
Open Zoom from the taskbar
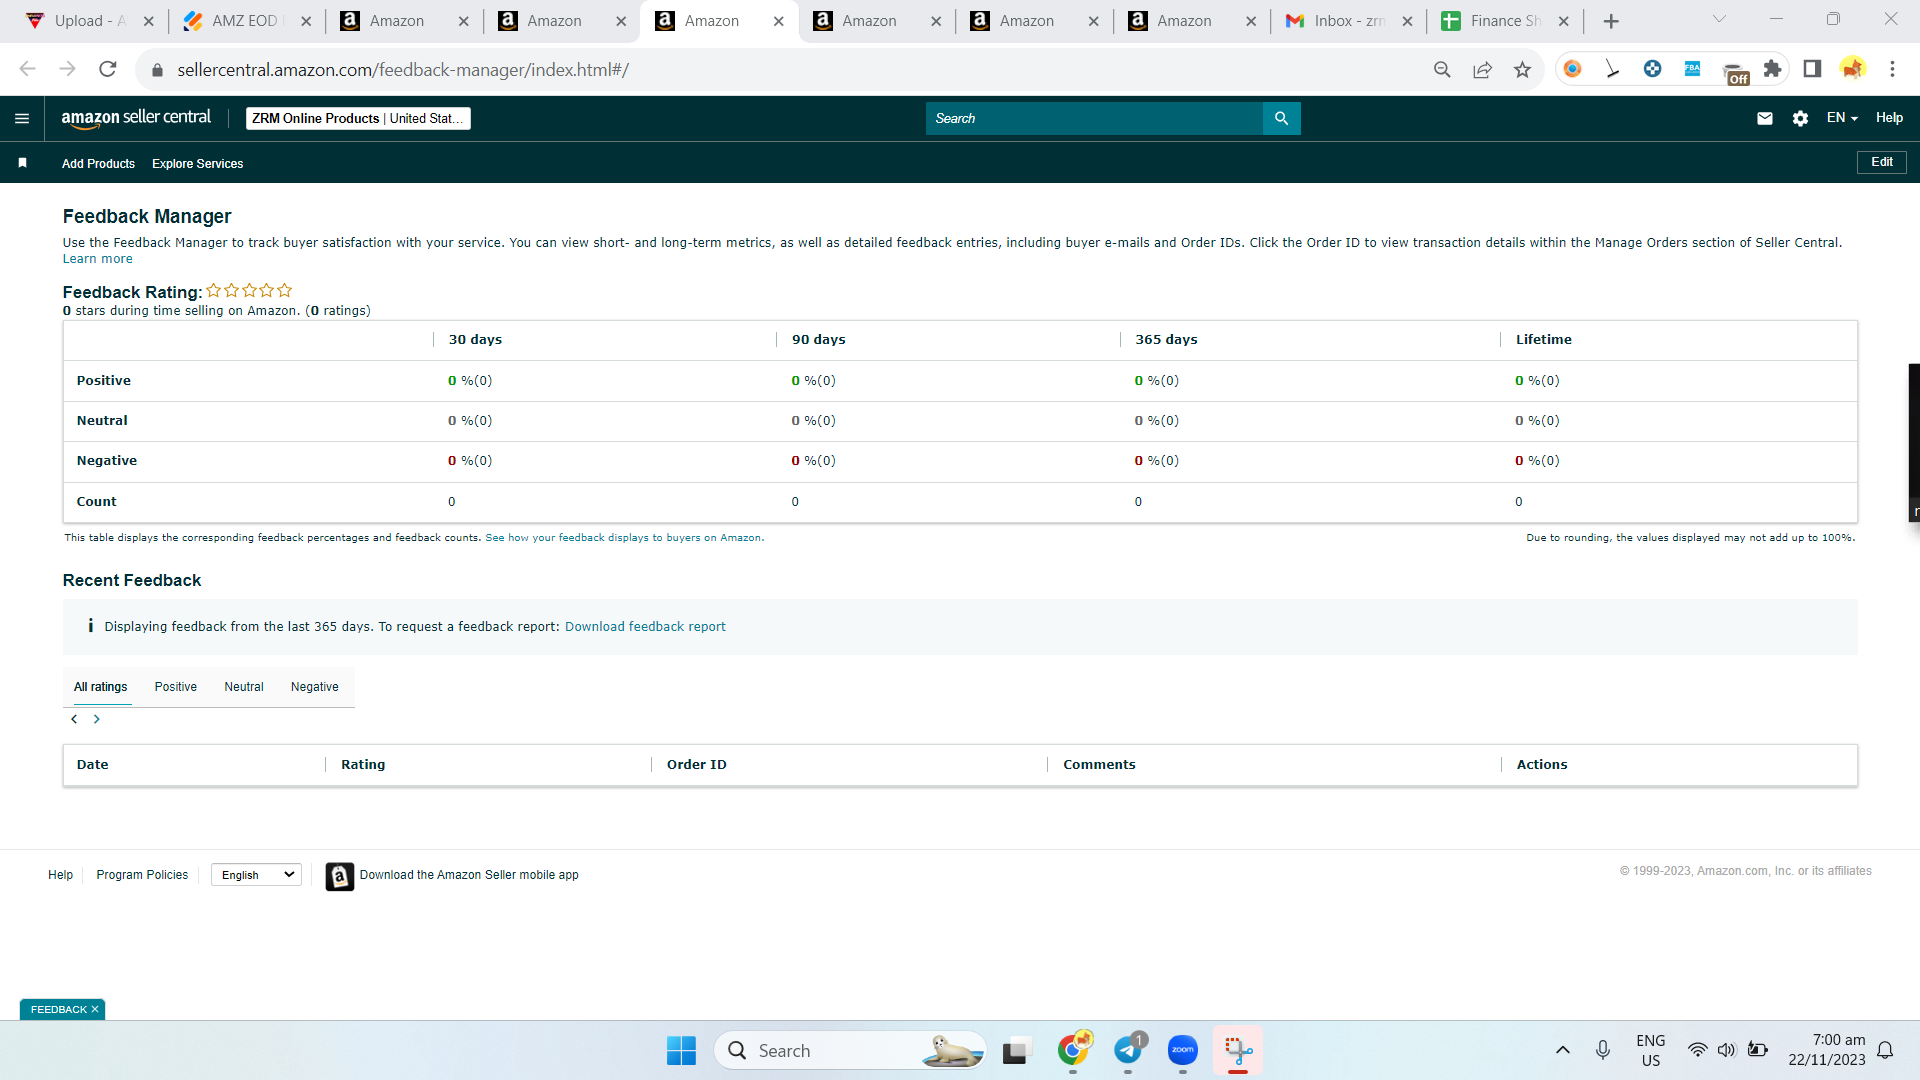(x=1183, y=1050)
